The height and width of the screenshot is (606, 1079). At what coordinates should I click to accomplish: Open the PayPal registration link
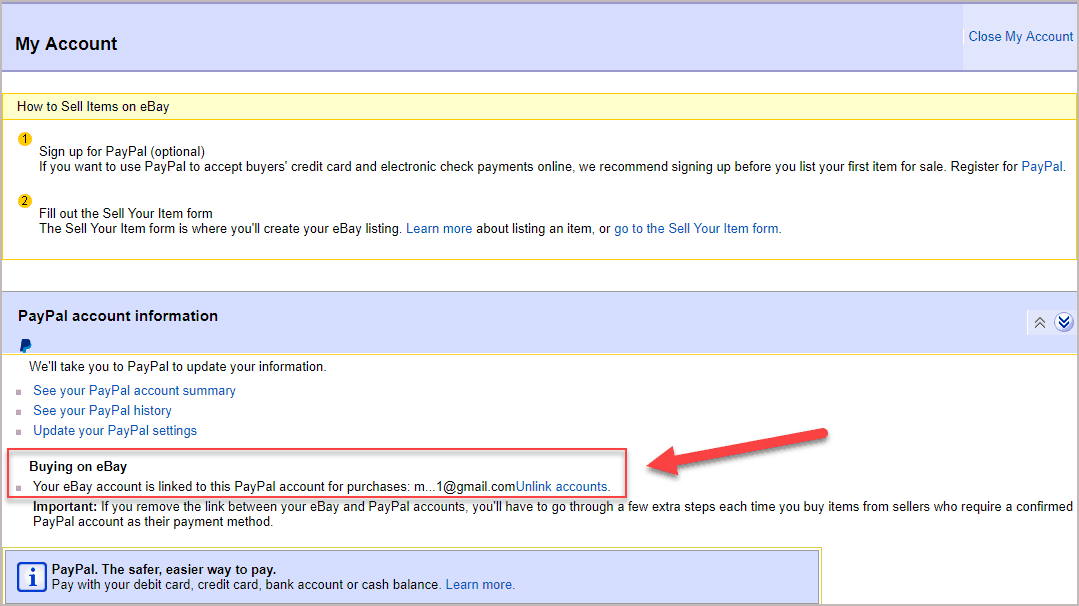[x=1041, y=166]
